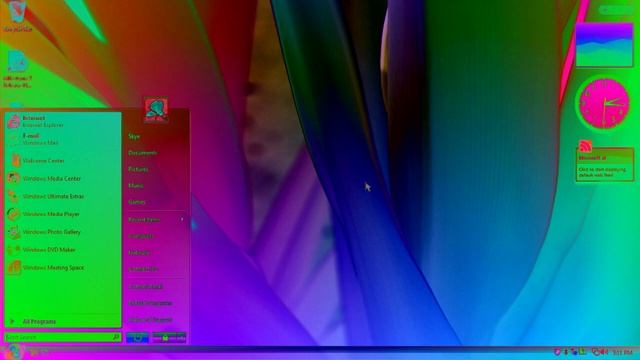Open Windows Photo Gallery
Viewport: 640px width, 360px height.
62,232
